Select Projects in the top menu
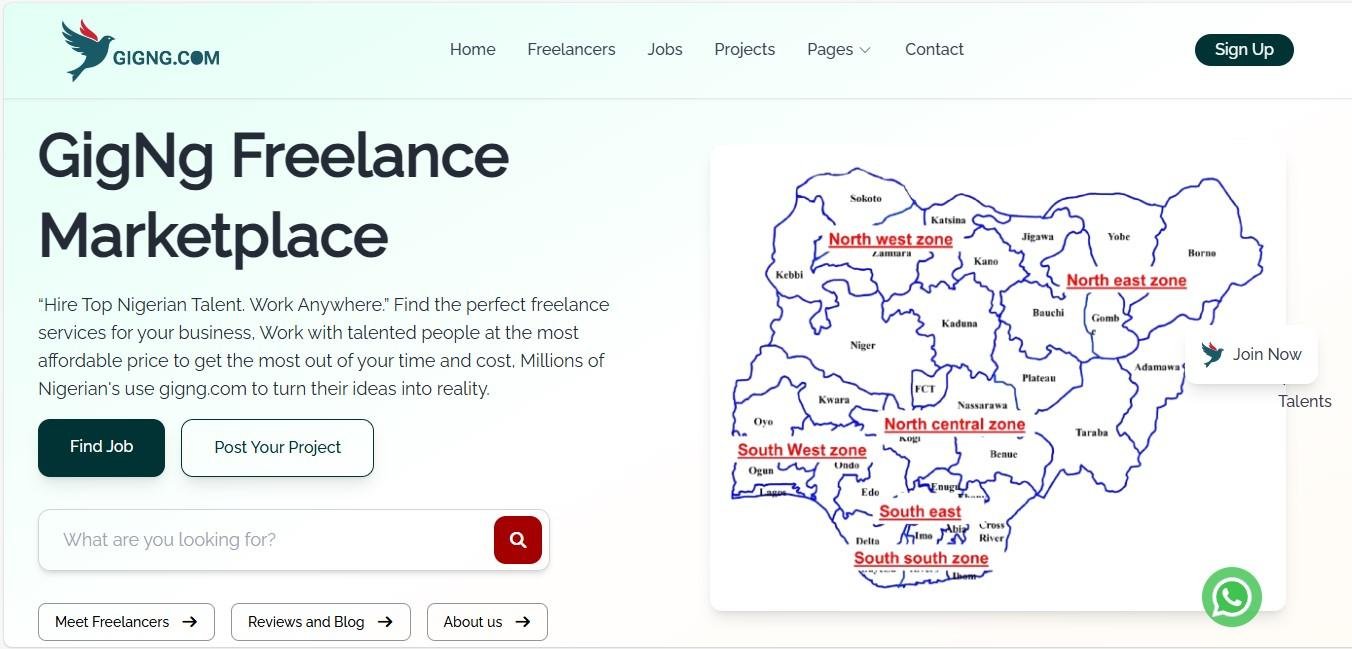 click(744, 49)
